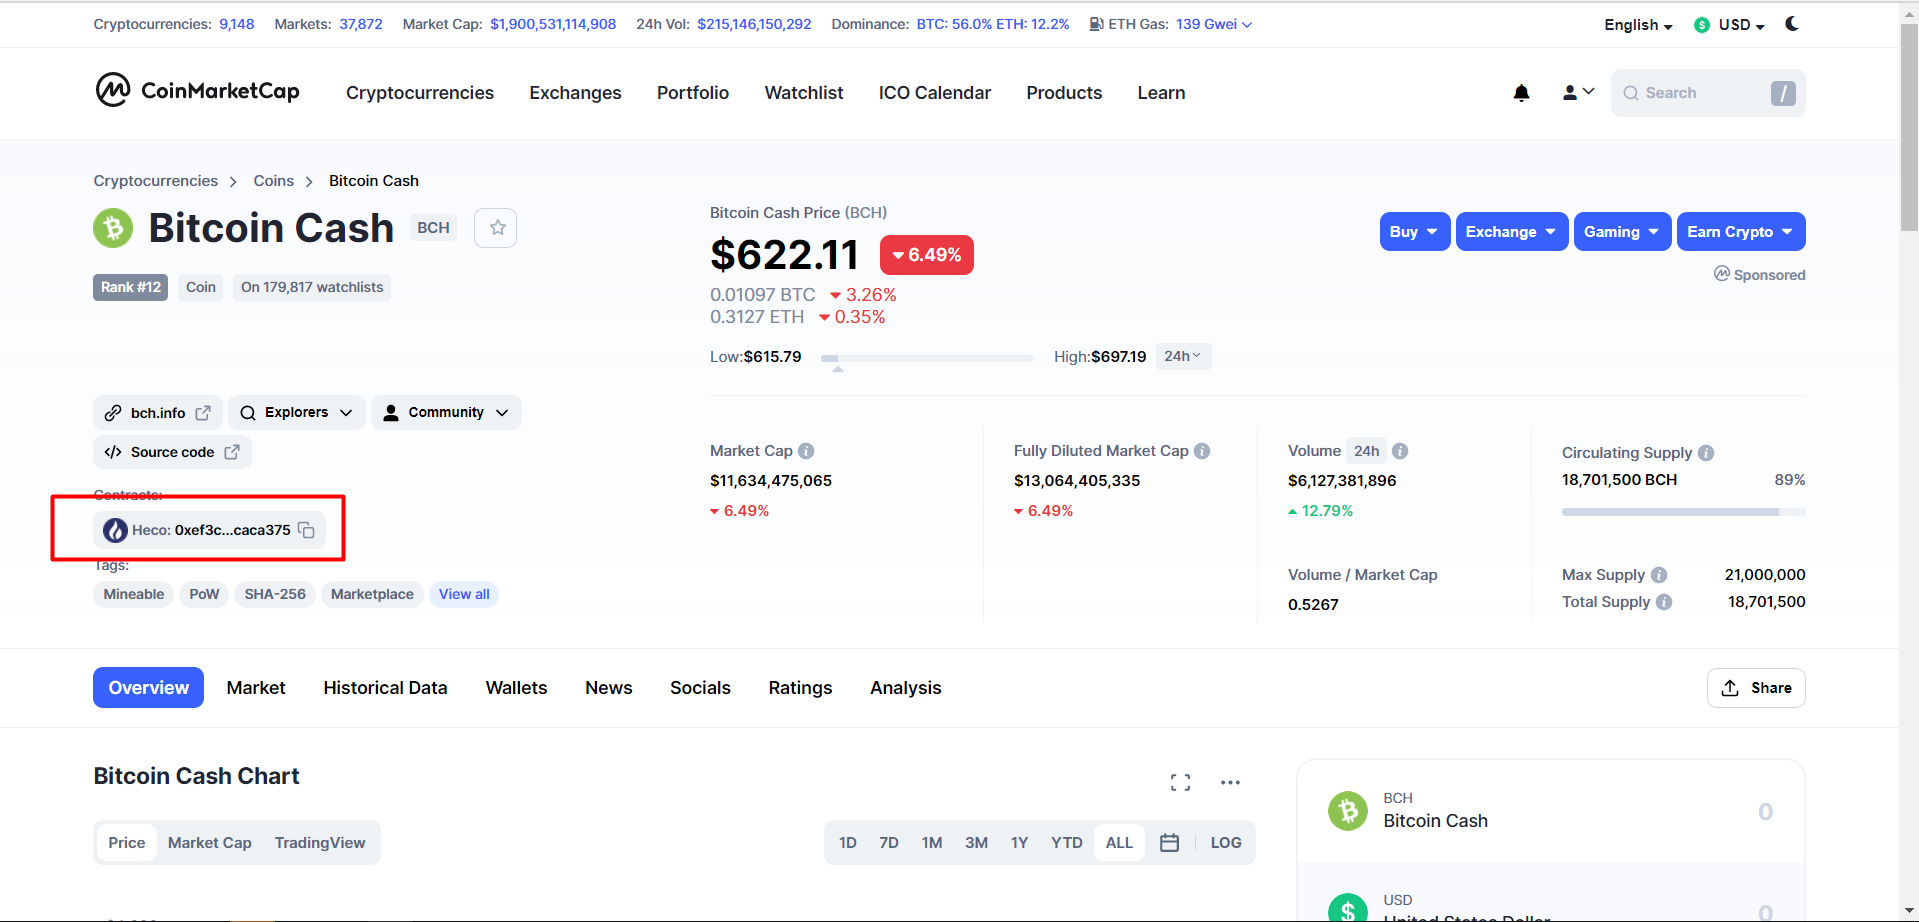Viewport: 1919px width, 922px height.
Task: Open Circulating Supply info icon
Action: [1706, 453]
